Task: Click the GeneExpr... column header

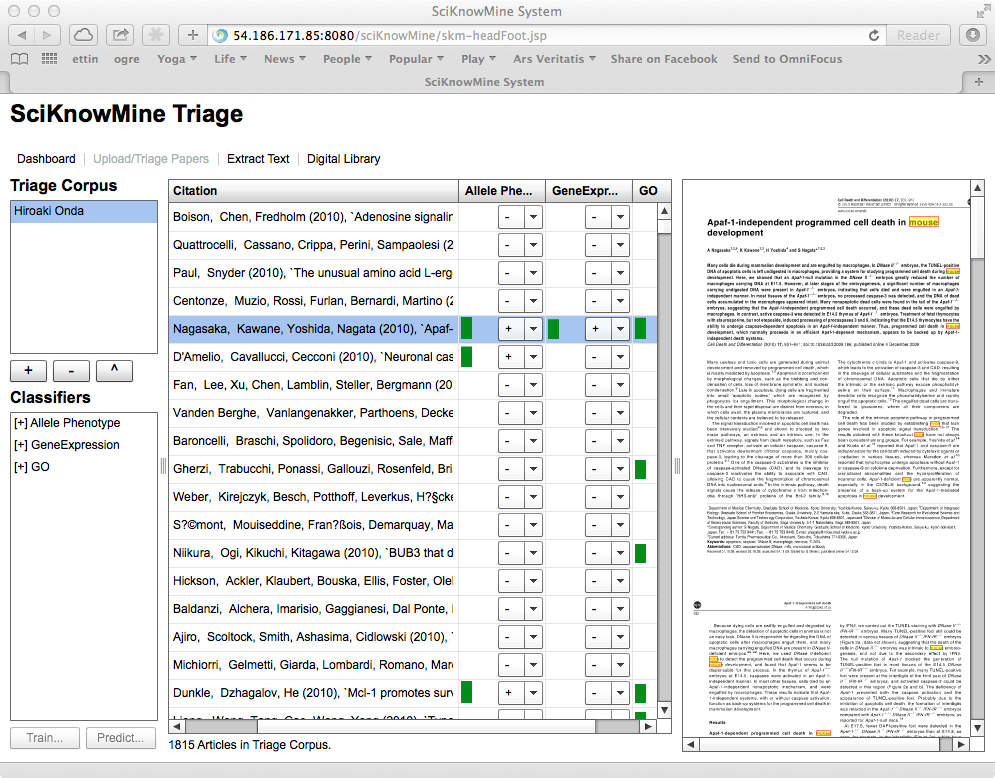Action: pyautogui.click(x=589, y=191)
